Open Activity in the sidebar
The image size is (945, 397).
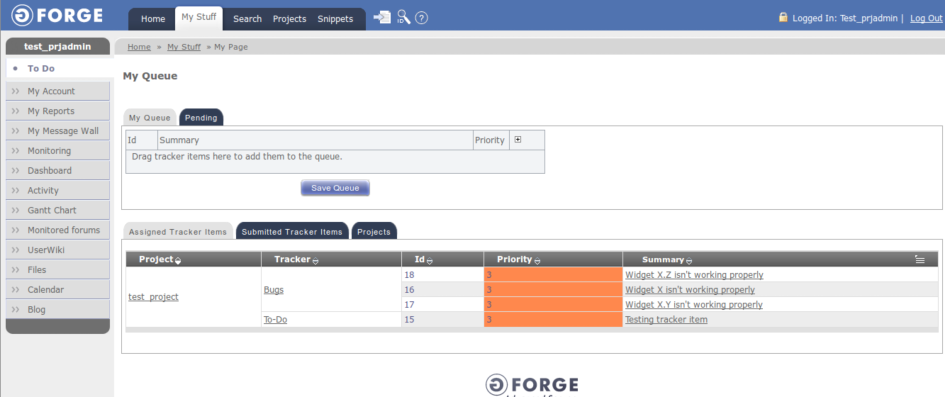point(58,190)
